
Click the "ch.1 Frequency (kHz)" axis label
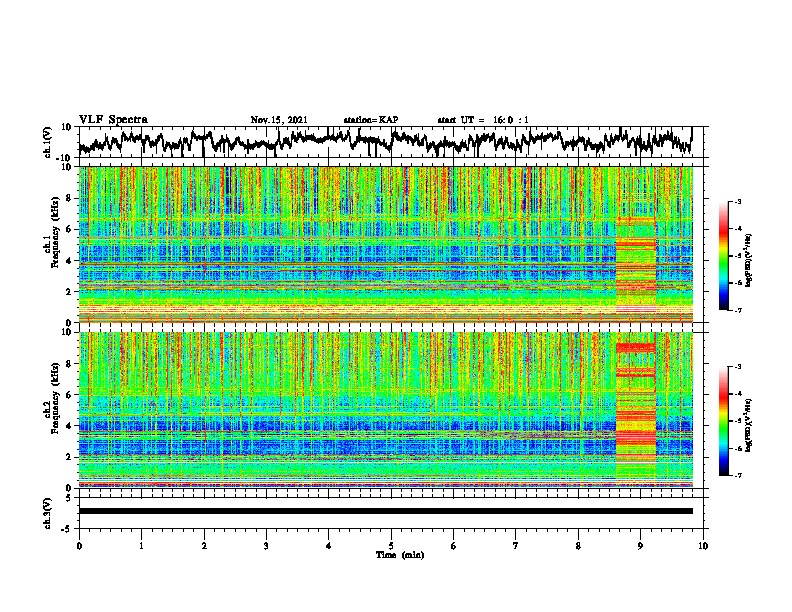[x=51, y=231]
